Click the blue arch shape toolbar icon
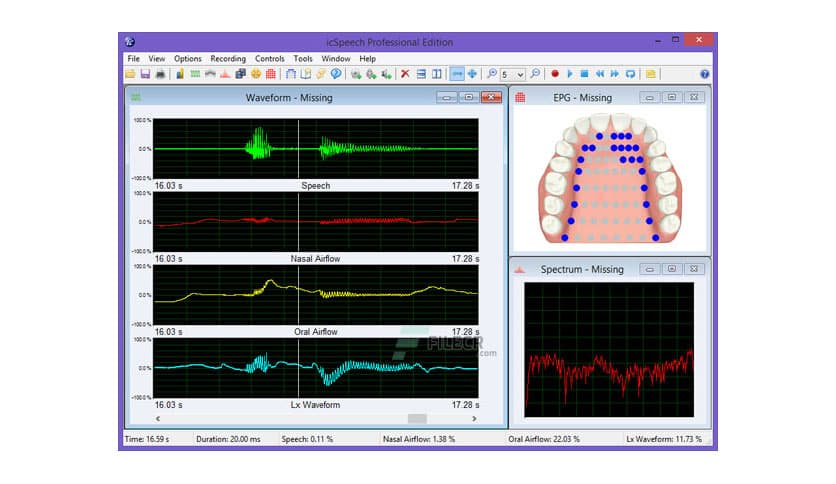The height and width of the screenshot is (484, 836). click(x=291, y=74)
